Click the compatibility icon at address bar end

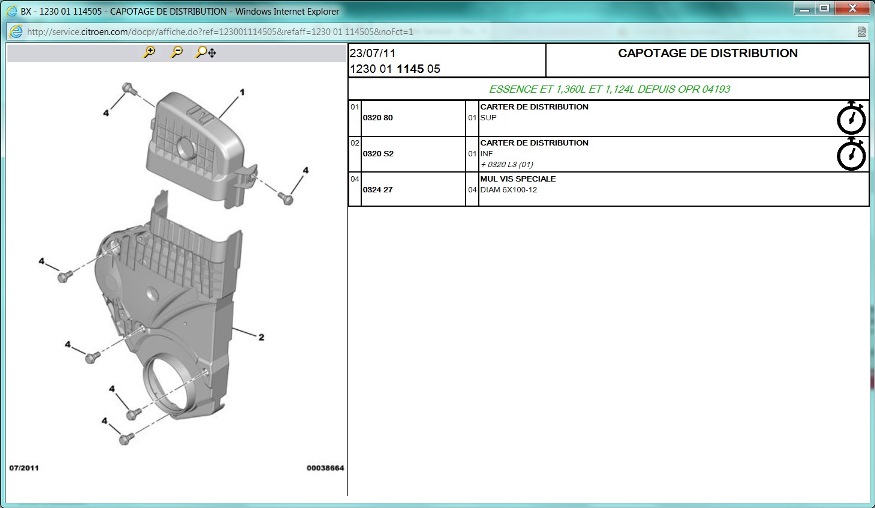click(x=862, y=32)
